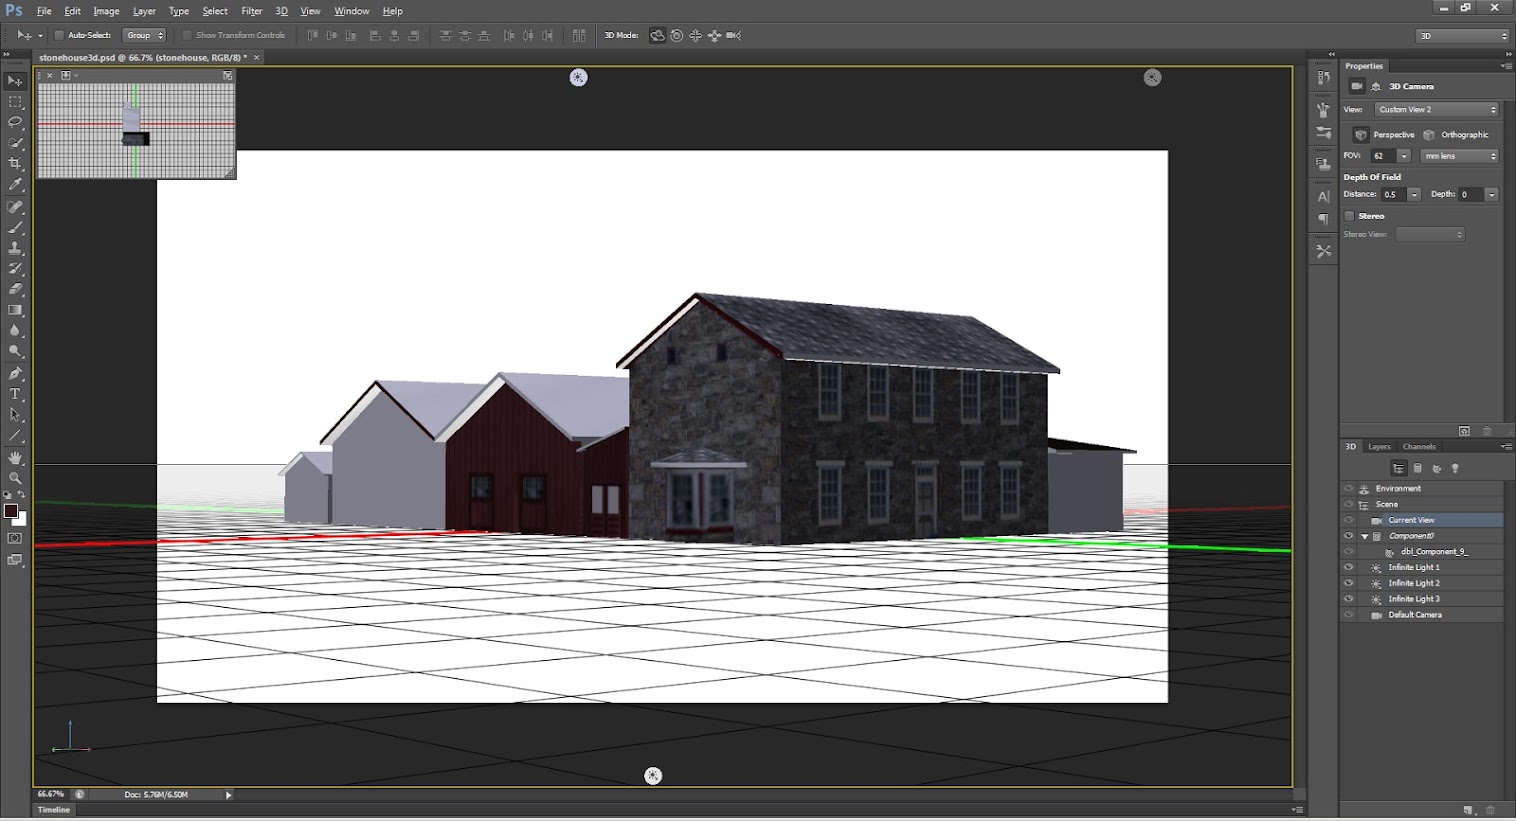1516x821 pixels.
Task: Toggle visibility of Infinite Light 2
Action: 1348,583
